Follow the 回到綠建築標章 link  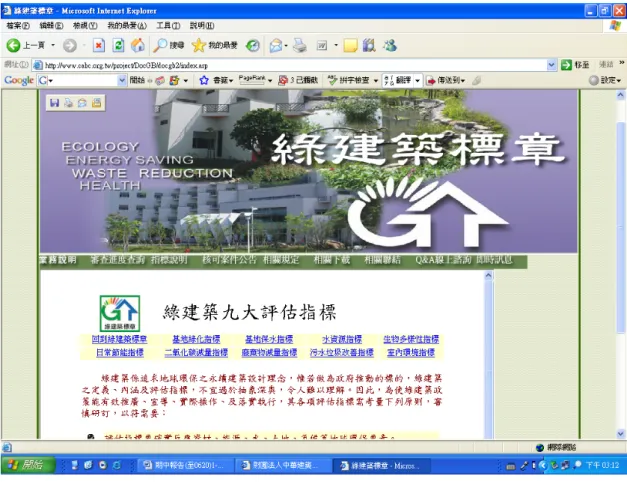tap(119, 339)
